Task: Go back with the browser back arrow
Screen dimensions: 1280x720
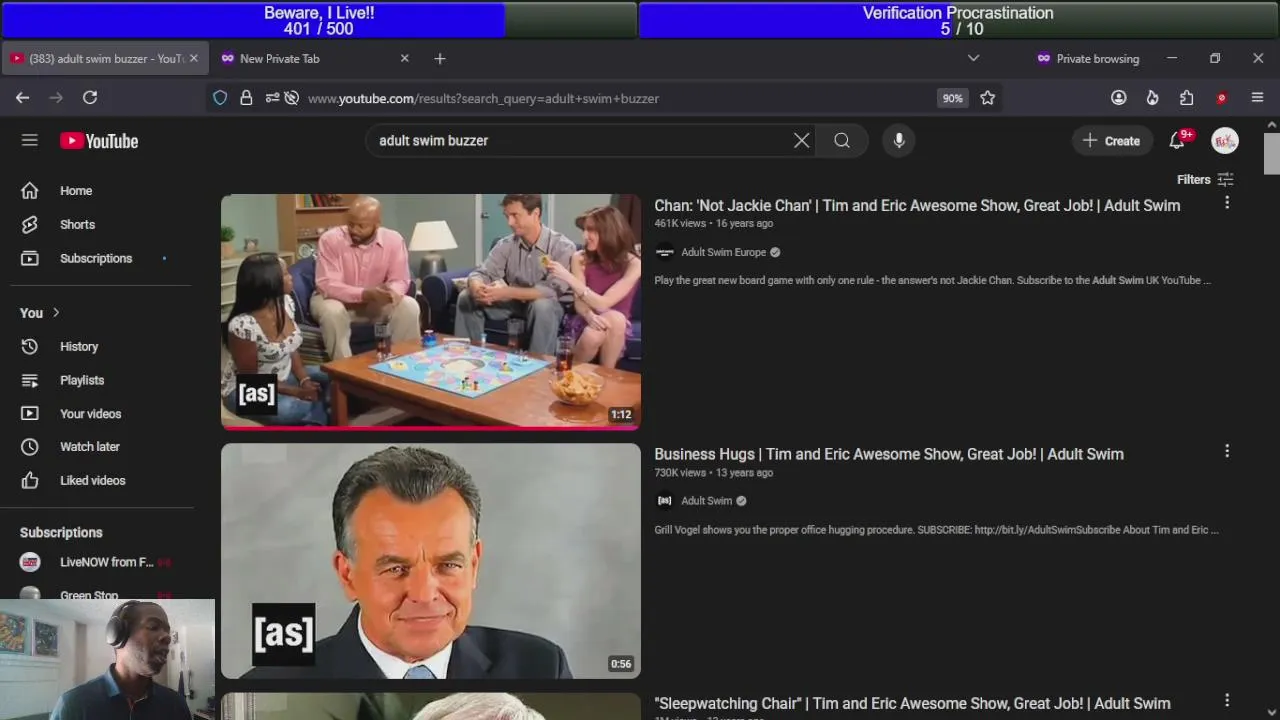Action: coord(22,98)
